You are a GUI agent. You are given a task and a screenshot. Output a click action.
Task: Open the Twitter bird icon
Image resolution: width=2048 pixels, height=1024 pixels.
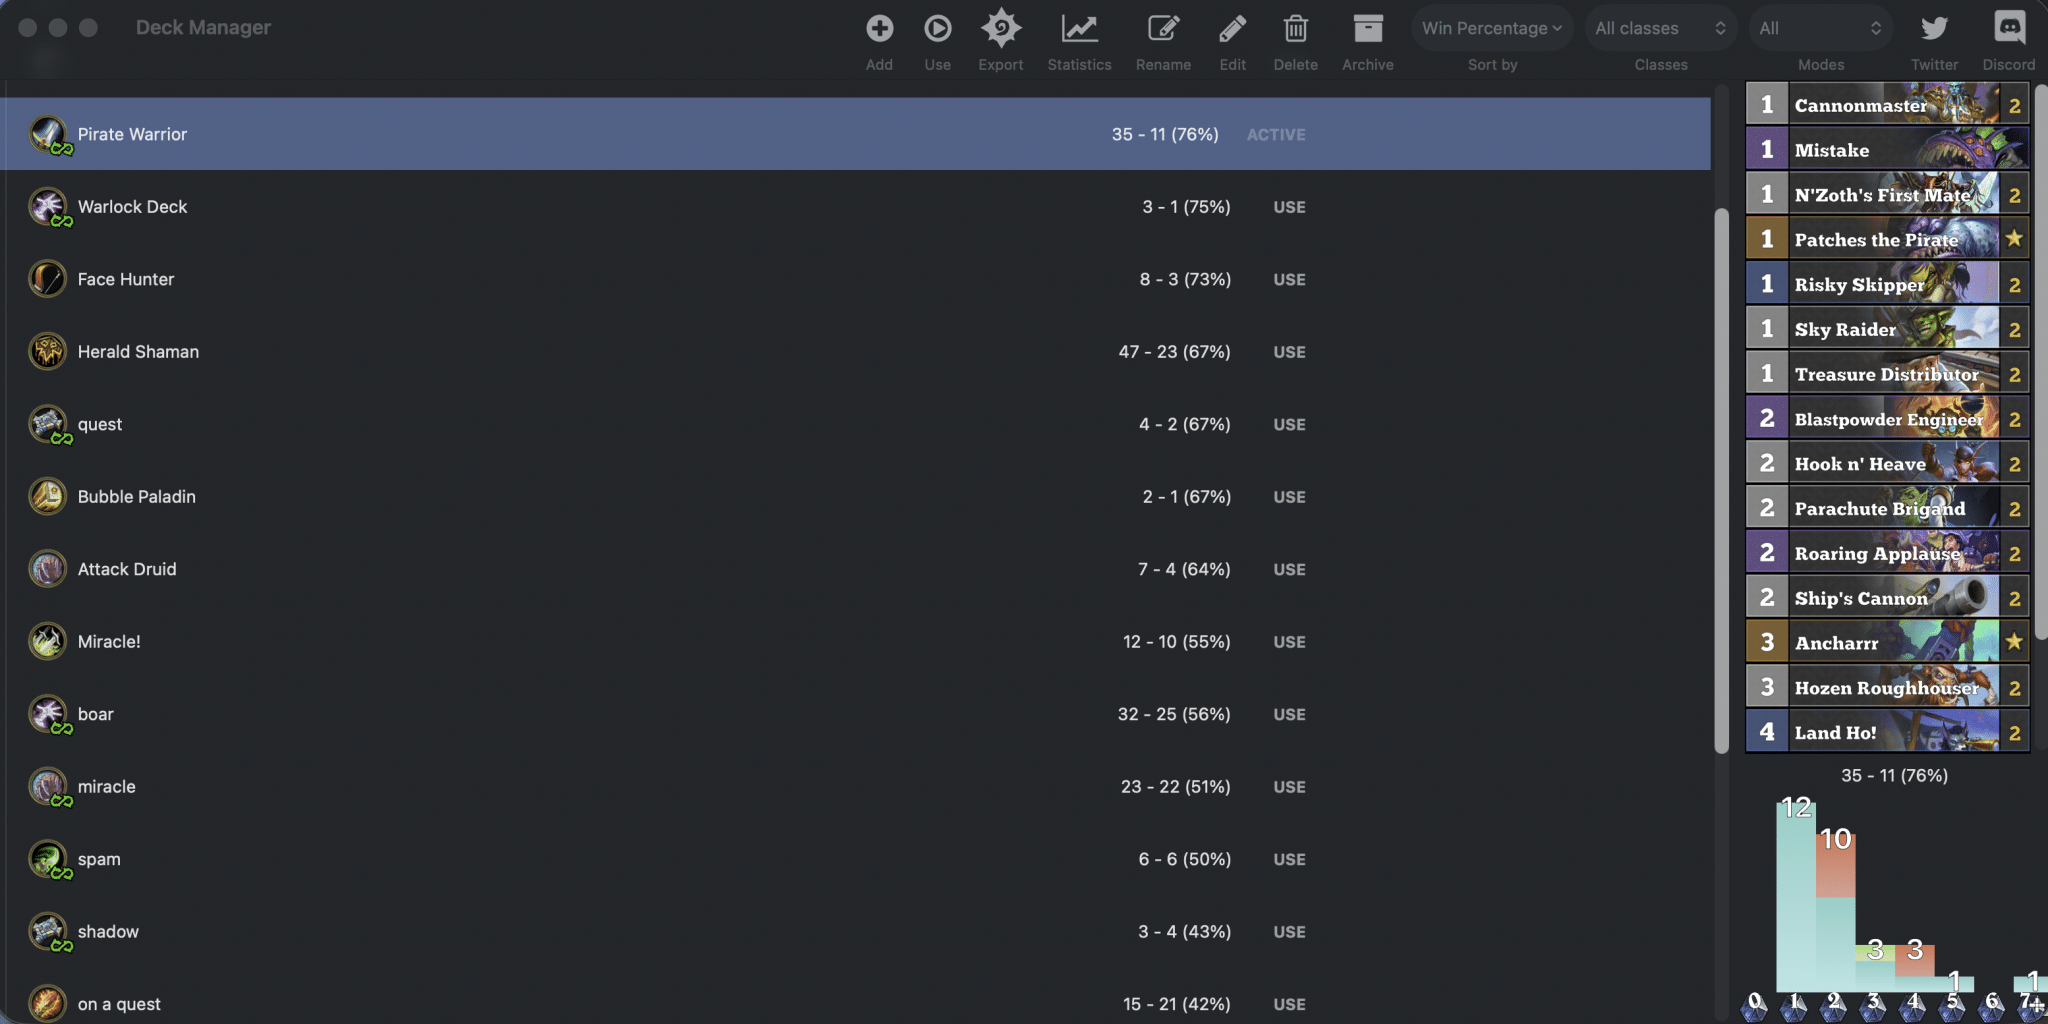click(1934, 28)
